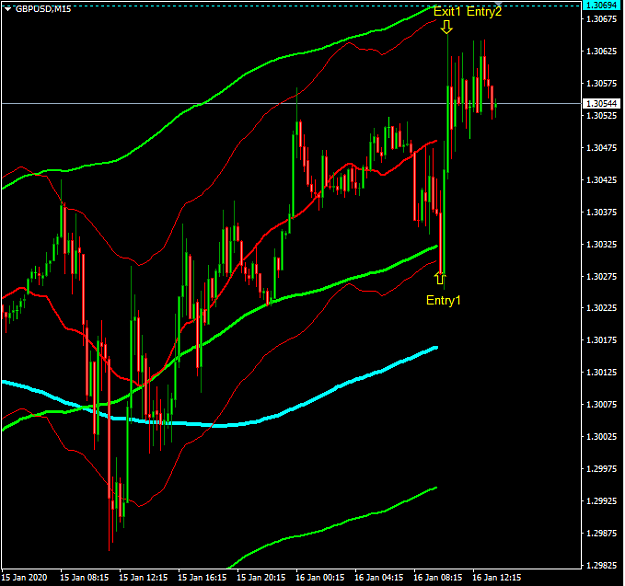Select price scale value 1.29975
The width and height of the screenshot is (625, 586).
pos(601,469)
